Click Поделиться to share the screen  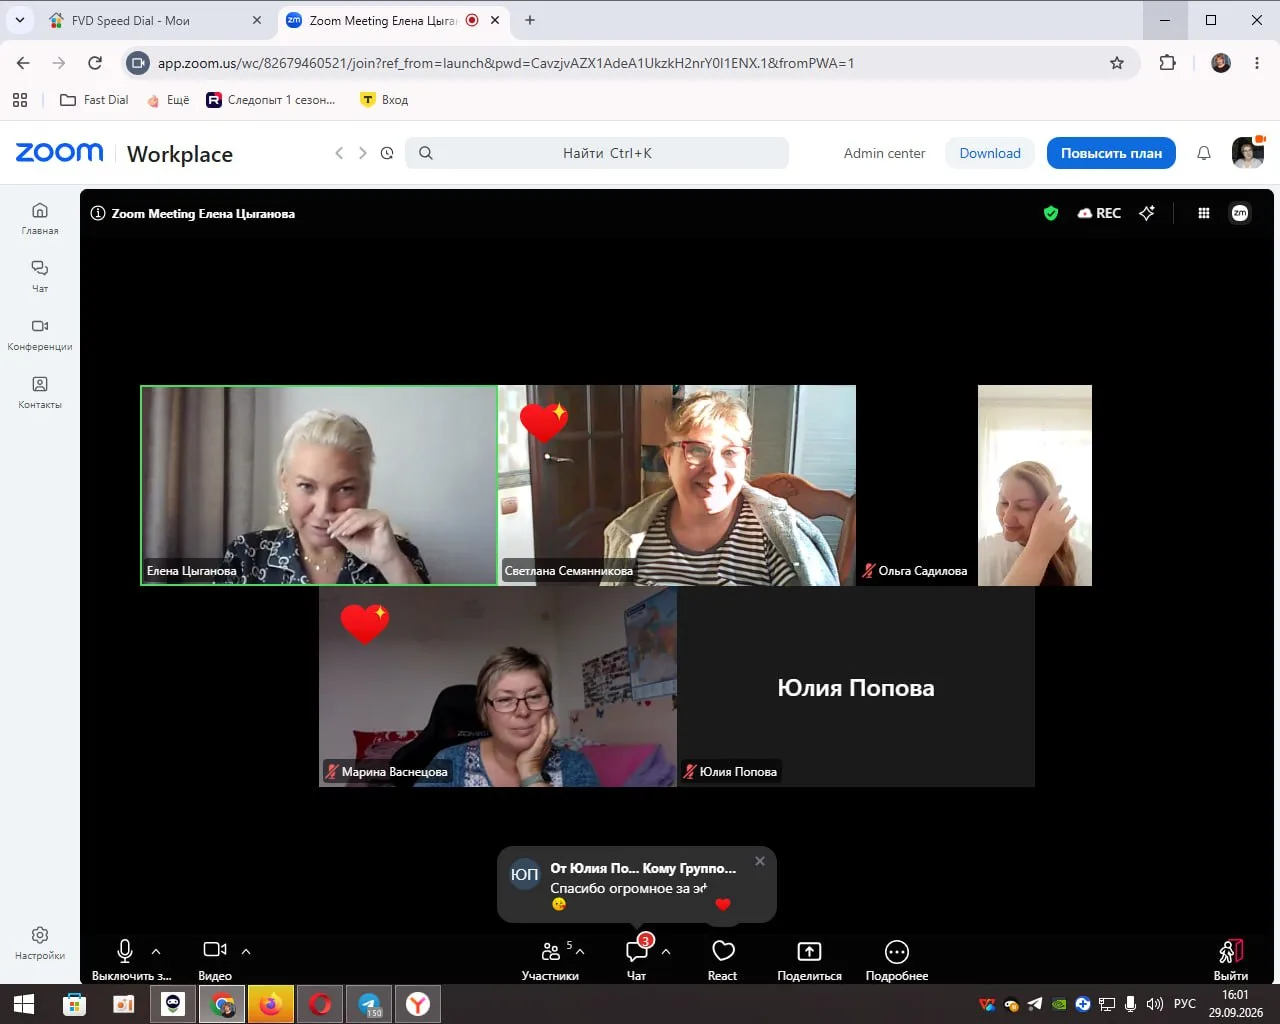tap(809, 959)
